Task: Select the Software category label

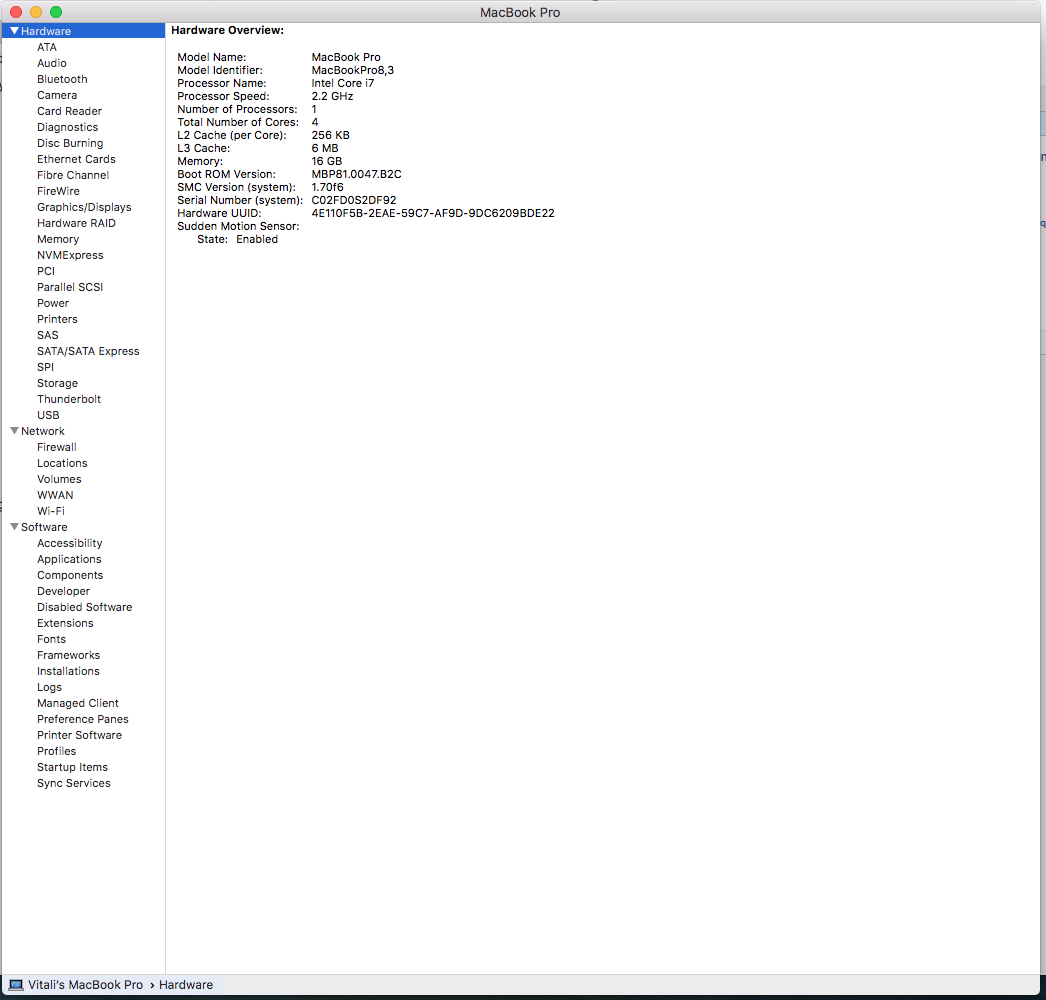Action: tap(44, 527)
